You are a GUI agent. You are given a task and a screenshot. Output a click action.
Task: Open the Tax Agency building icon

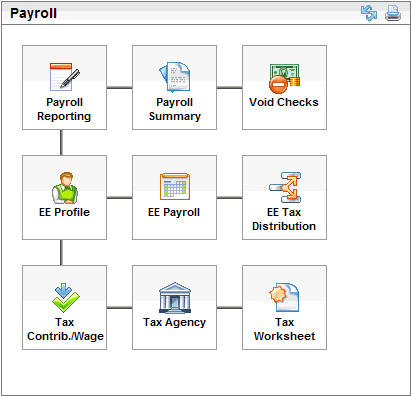[x=175, y=298]
